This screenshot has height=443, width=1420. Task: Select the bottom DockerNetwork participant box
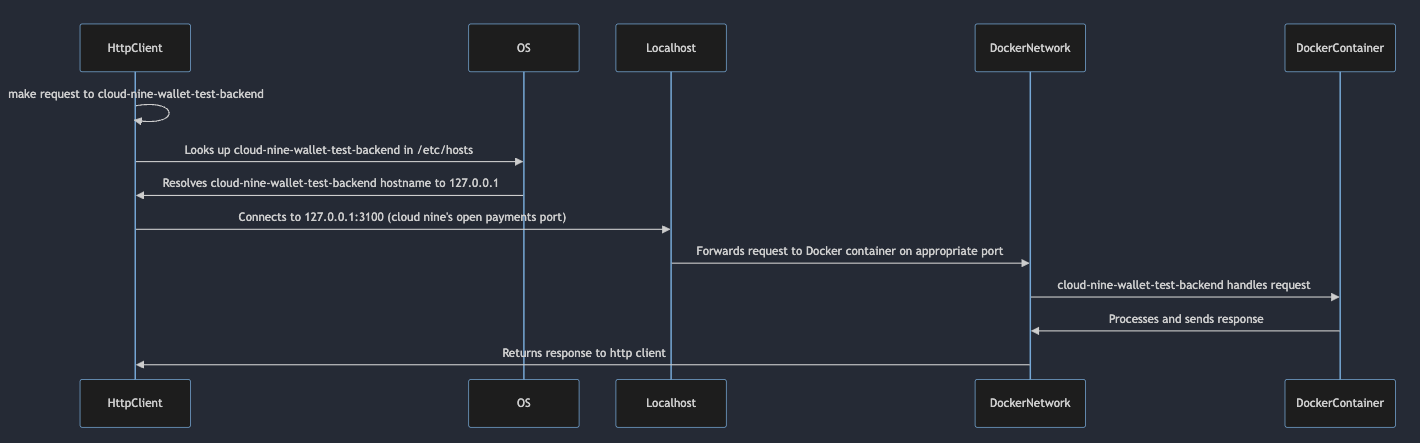[x=1029, y=403]
